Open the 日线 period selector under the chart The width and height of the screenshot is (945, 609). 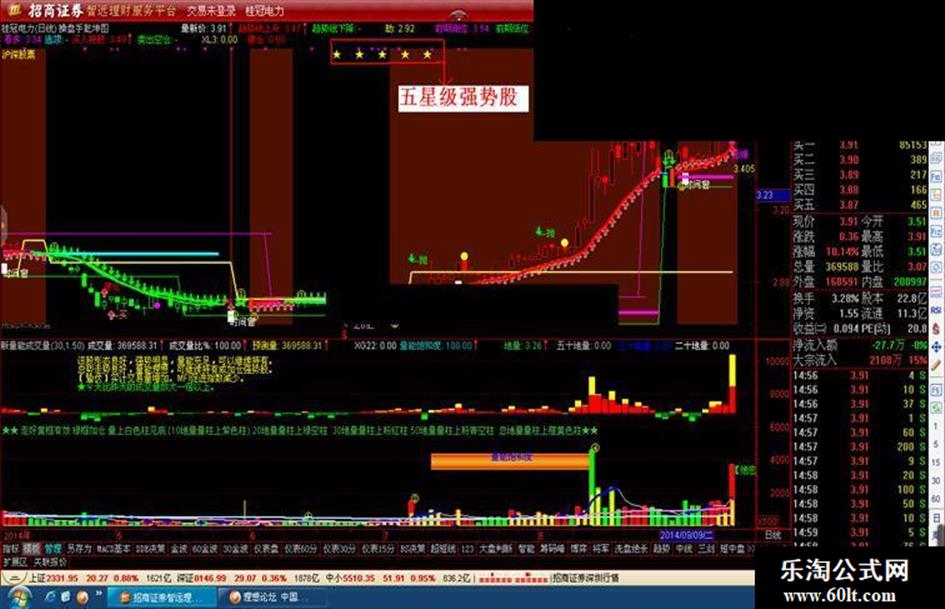(773, 535)
